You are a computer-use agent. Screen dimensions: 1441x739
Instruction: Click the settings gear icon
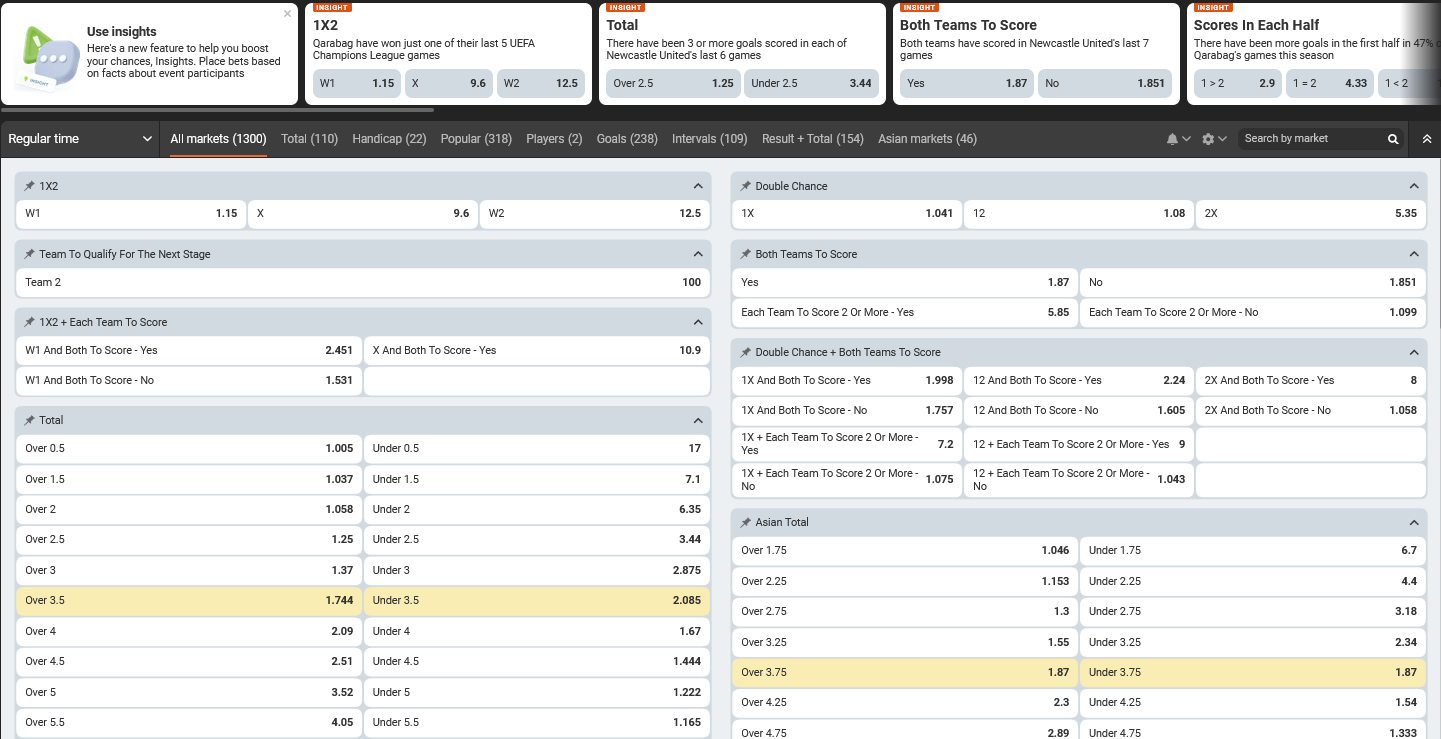coord(1208,139)
